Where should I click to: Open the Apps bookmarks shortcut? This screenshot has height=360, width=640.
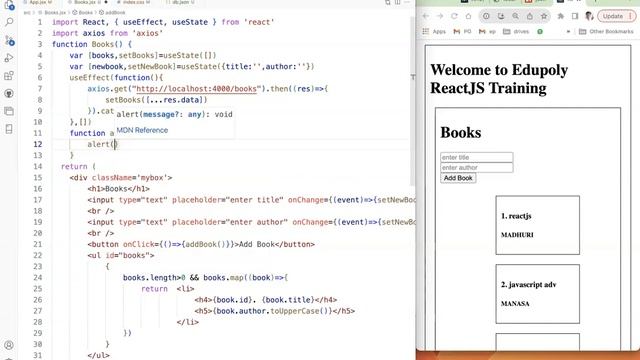coord(434,31)
